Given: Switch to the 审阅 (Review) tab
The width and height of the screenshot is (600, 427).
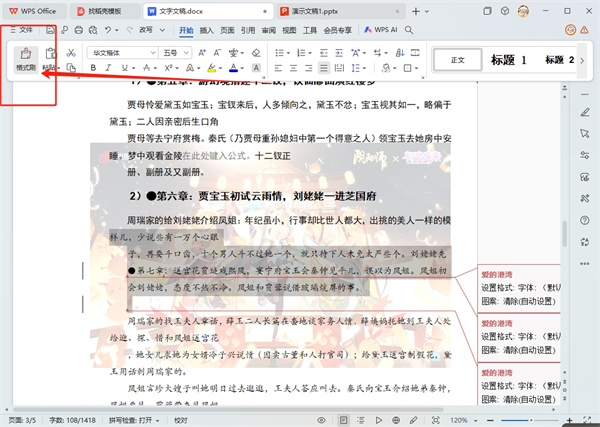Looking at the screenshot, I should point(268,30).
